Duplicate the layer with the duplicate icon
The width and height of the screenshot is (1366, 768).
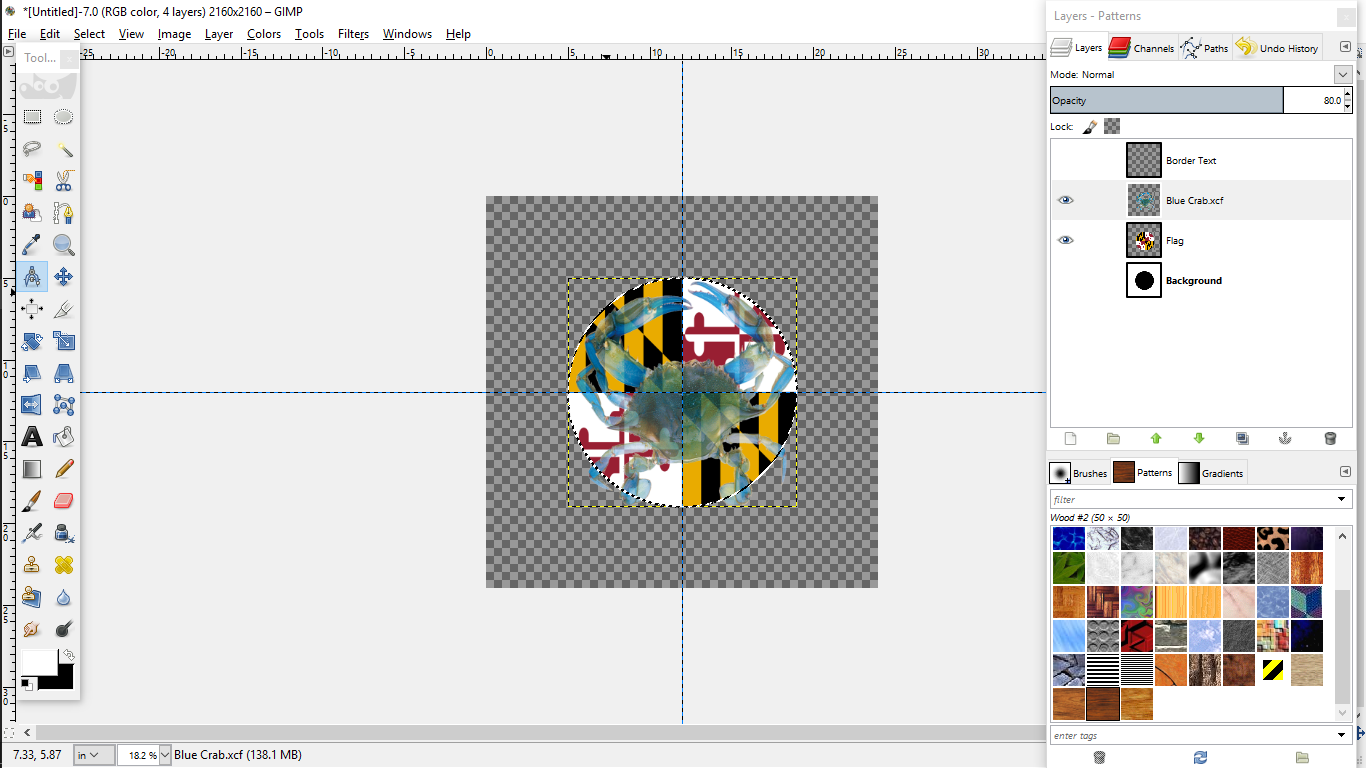click(x=1242, y=438)
